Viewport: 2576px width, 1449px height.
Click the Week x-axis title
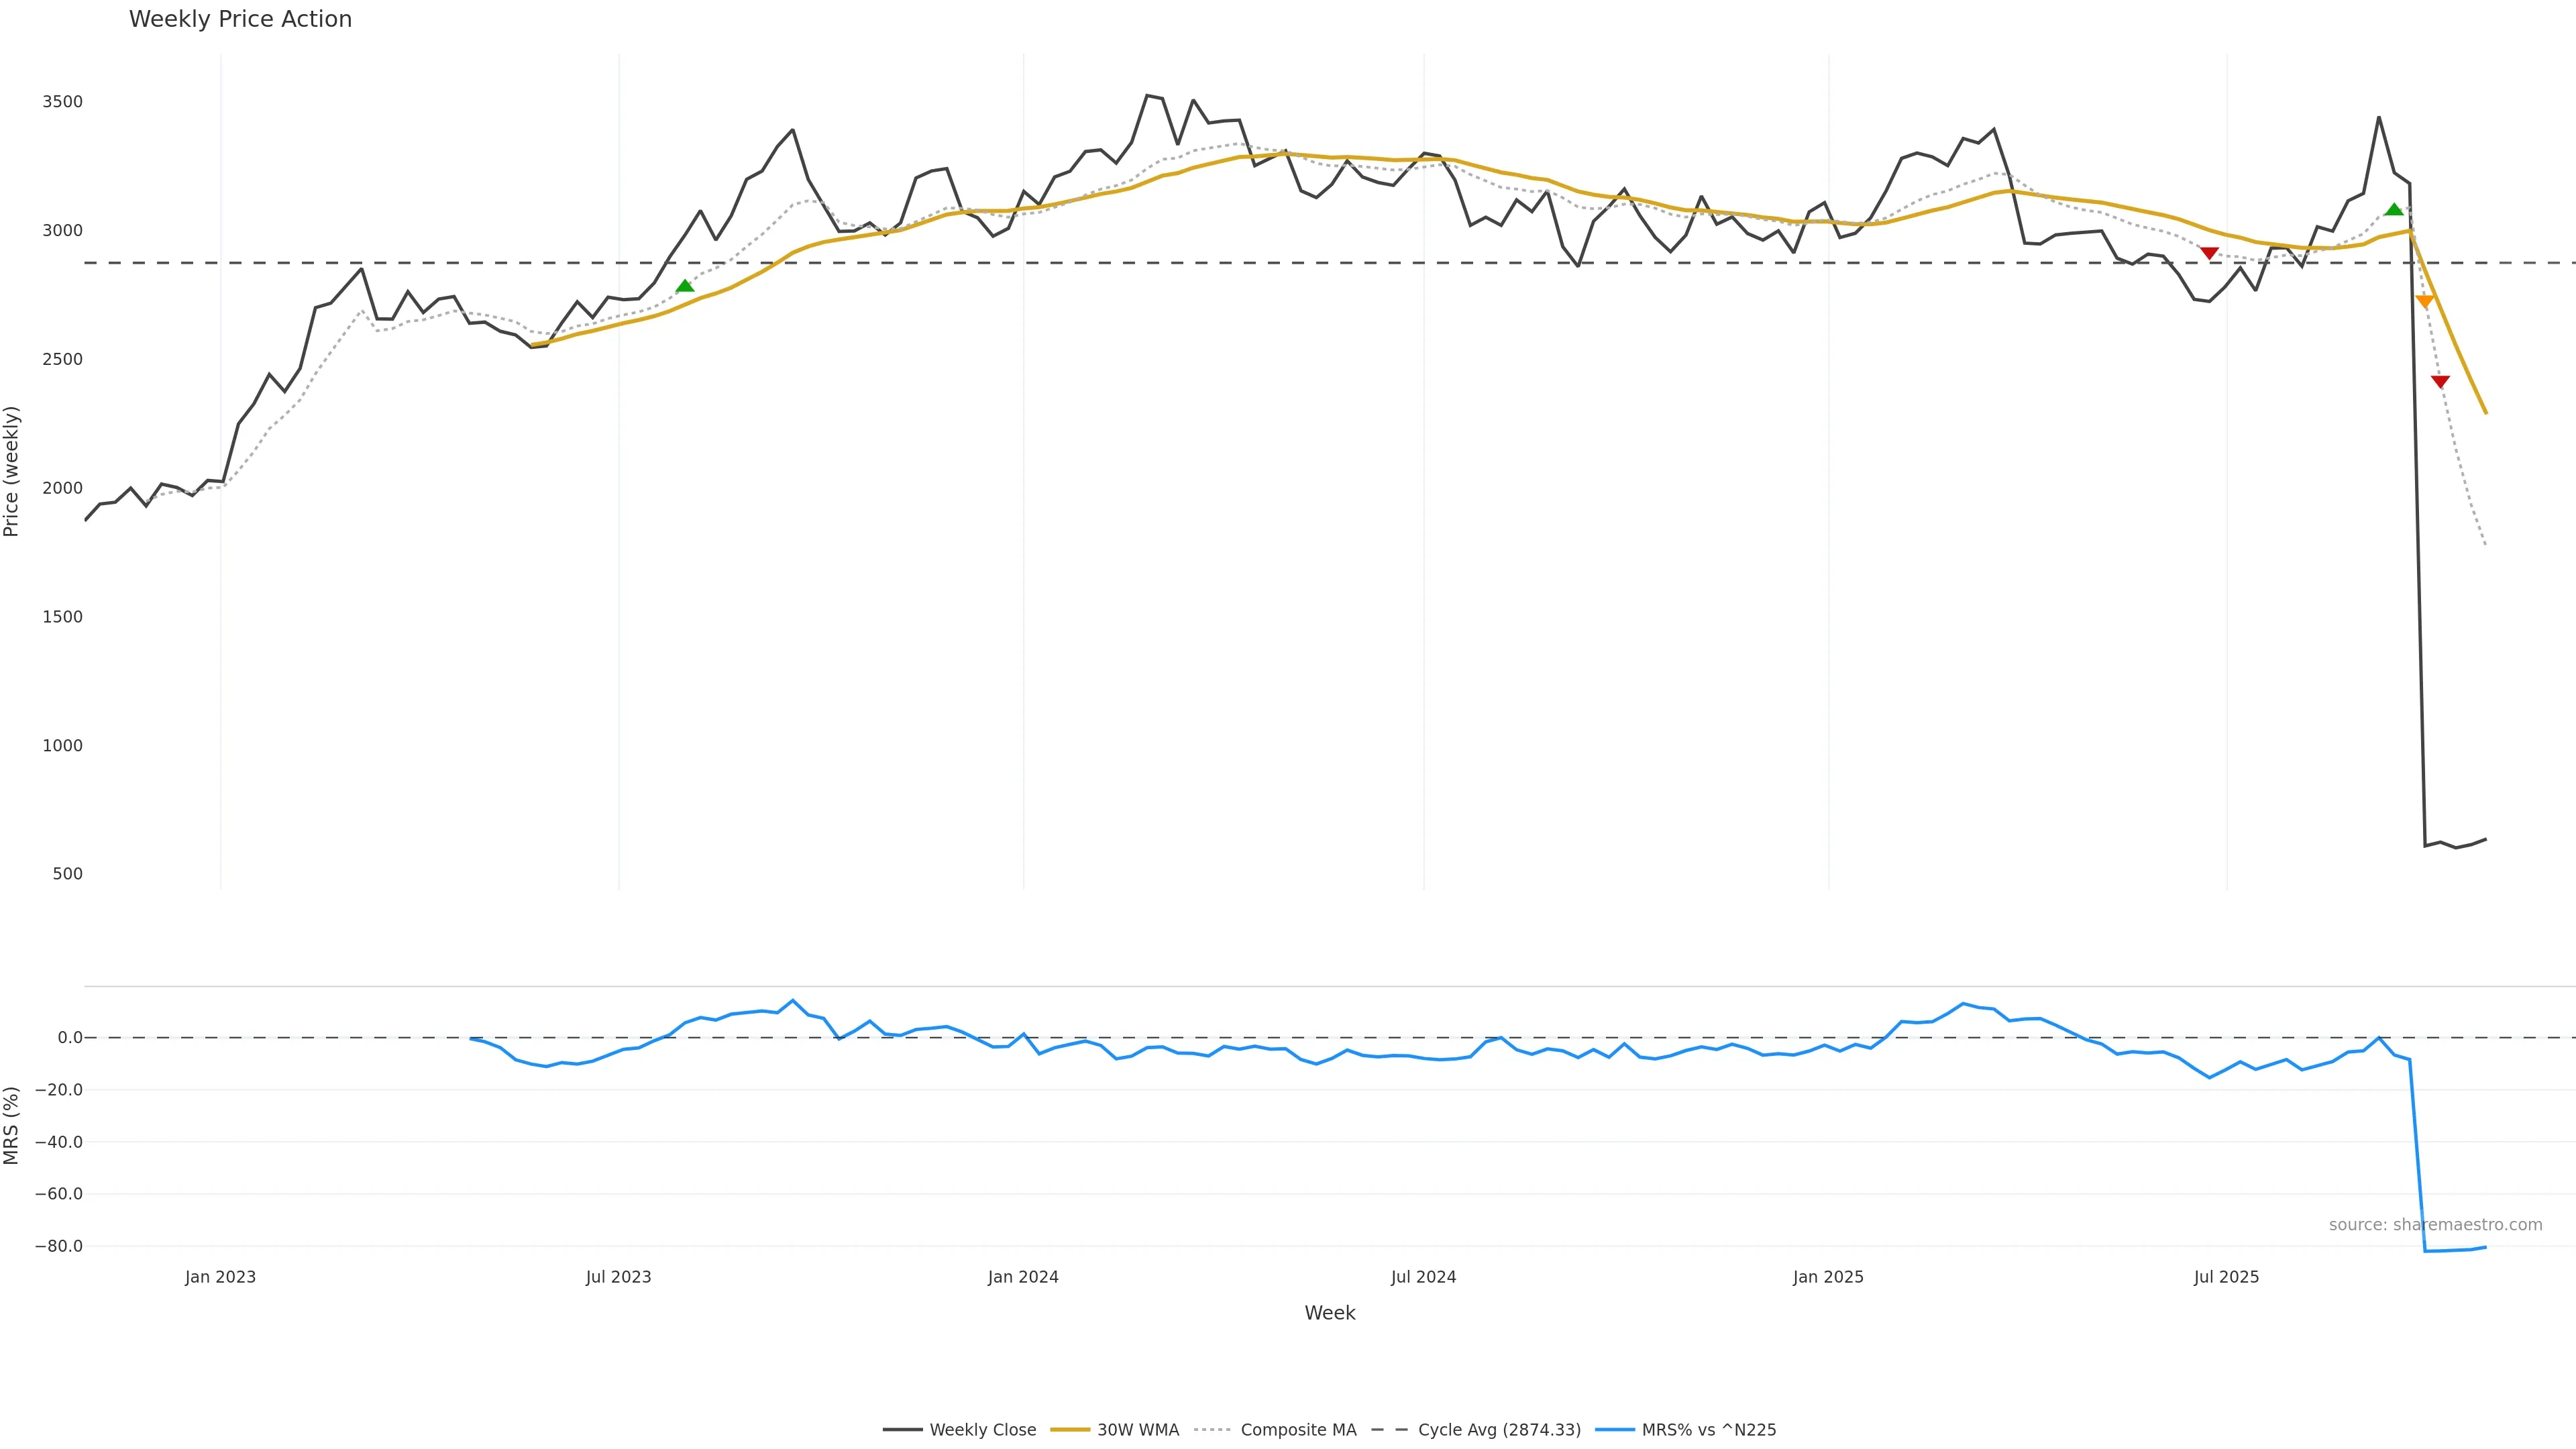point(1329,1313)
